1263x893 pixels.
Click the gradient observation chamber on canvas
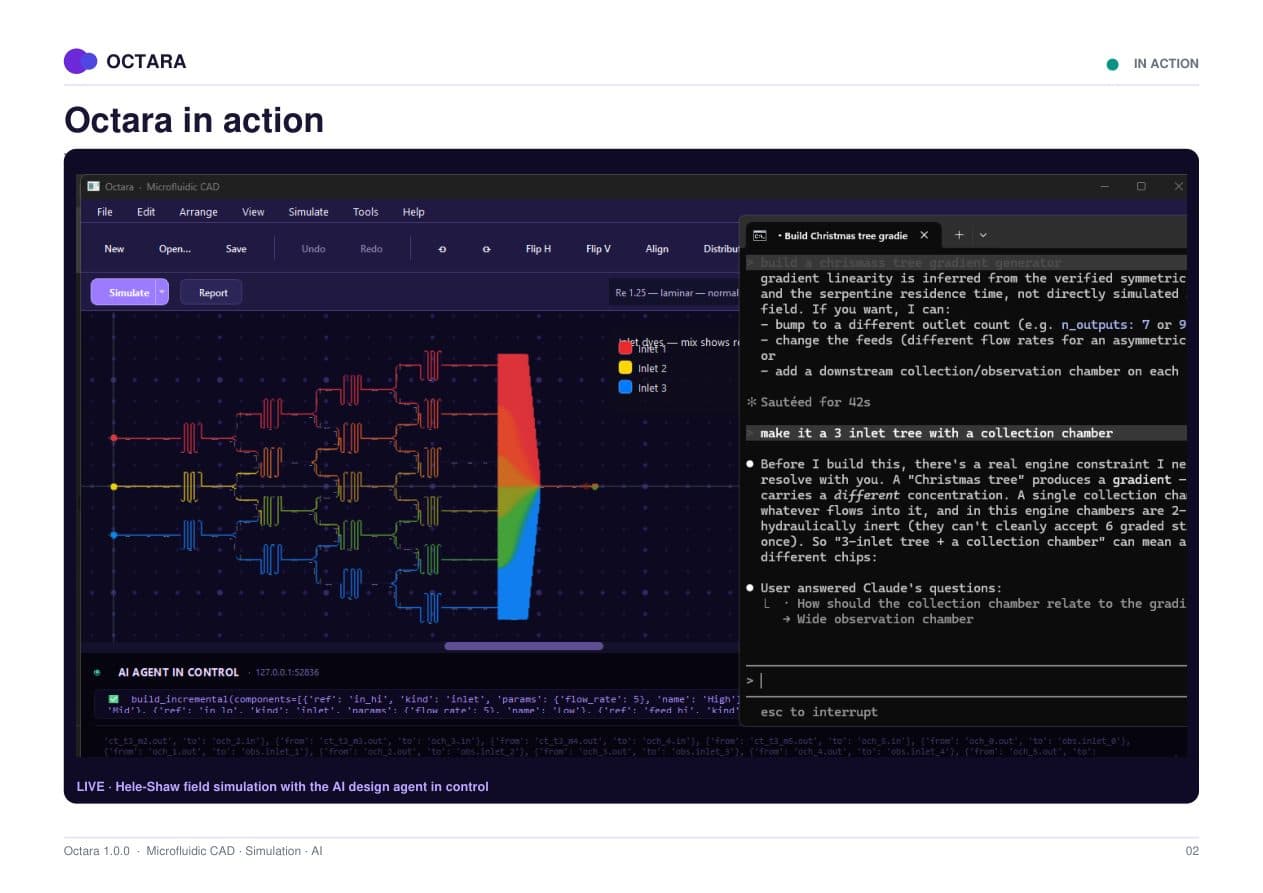(518, 486)
